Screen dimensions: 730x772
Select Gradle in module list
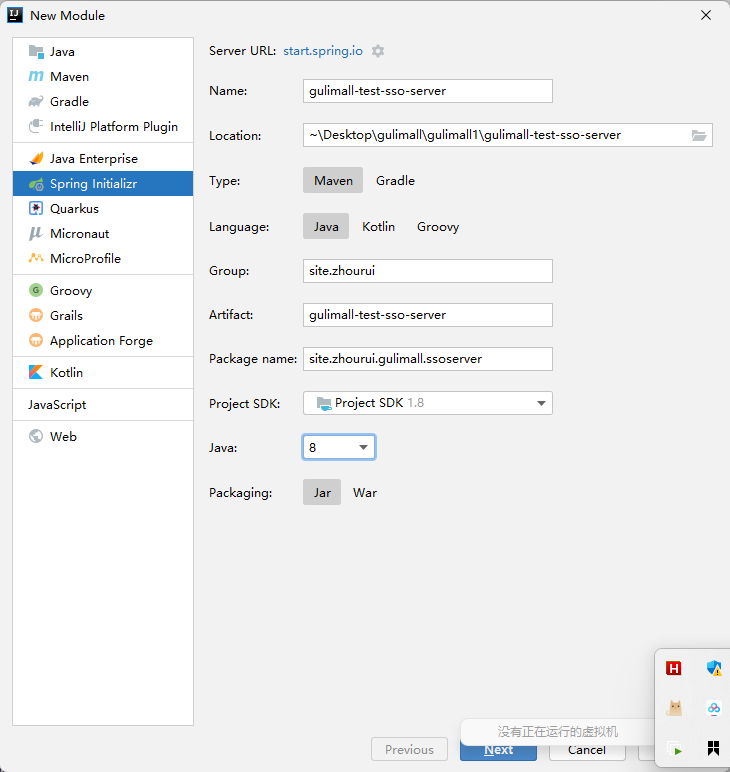[103, 101]
